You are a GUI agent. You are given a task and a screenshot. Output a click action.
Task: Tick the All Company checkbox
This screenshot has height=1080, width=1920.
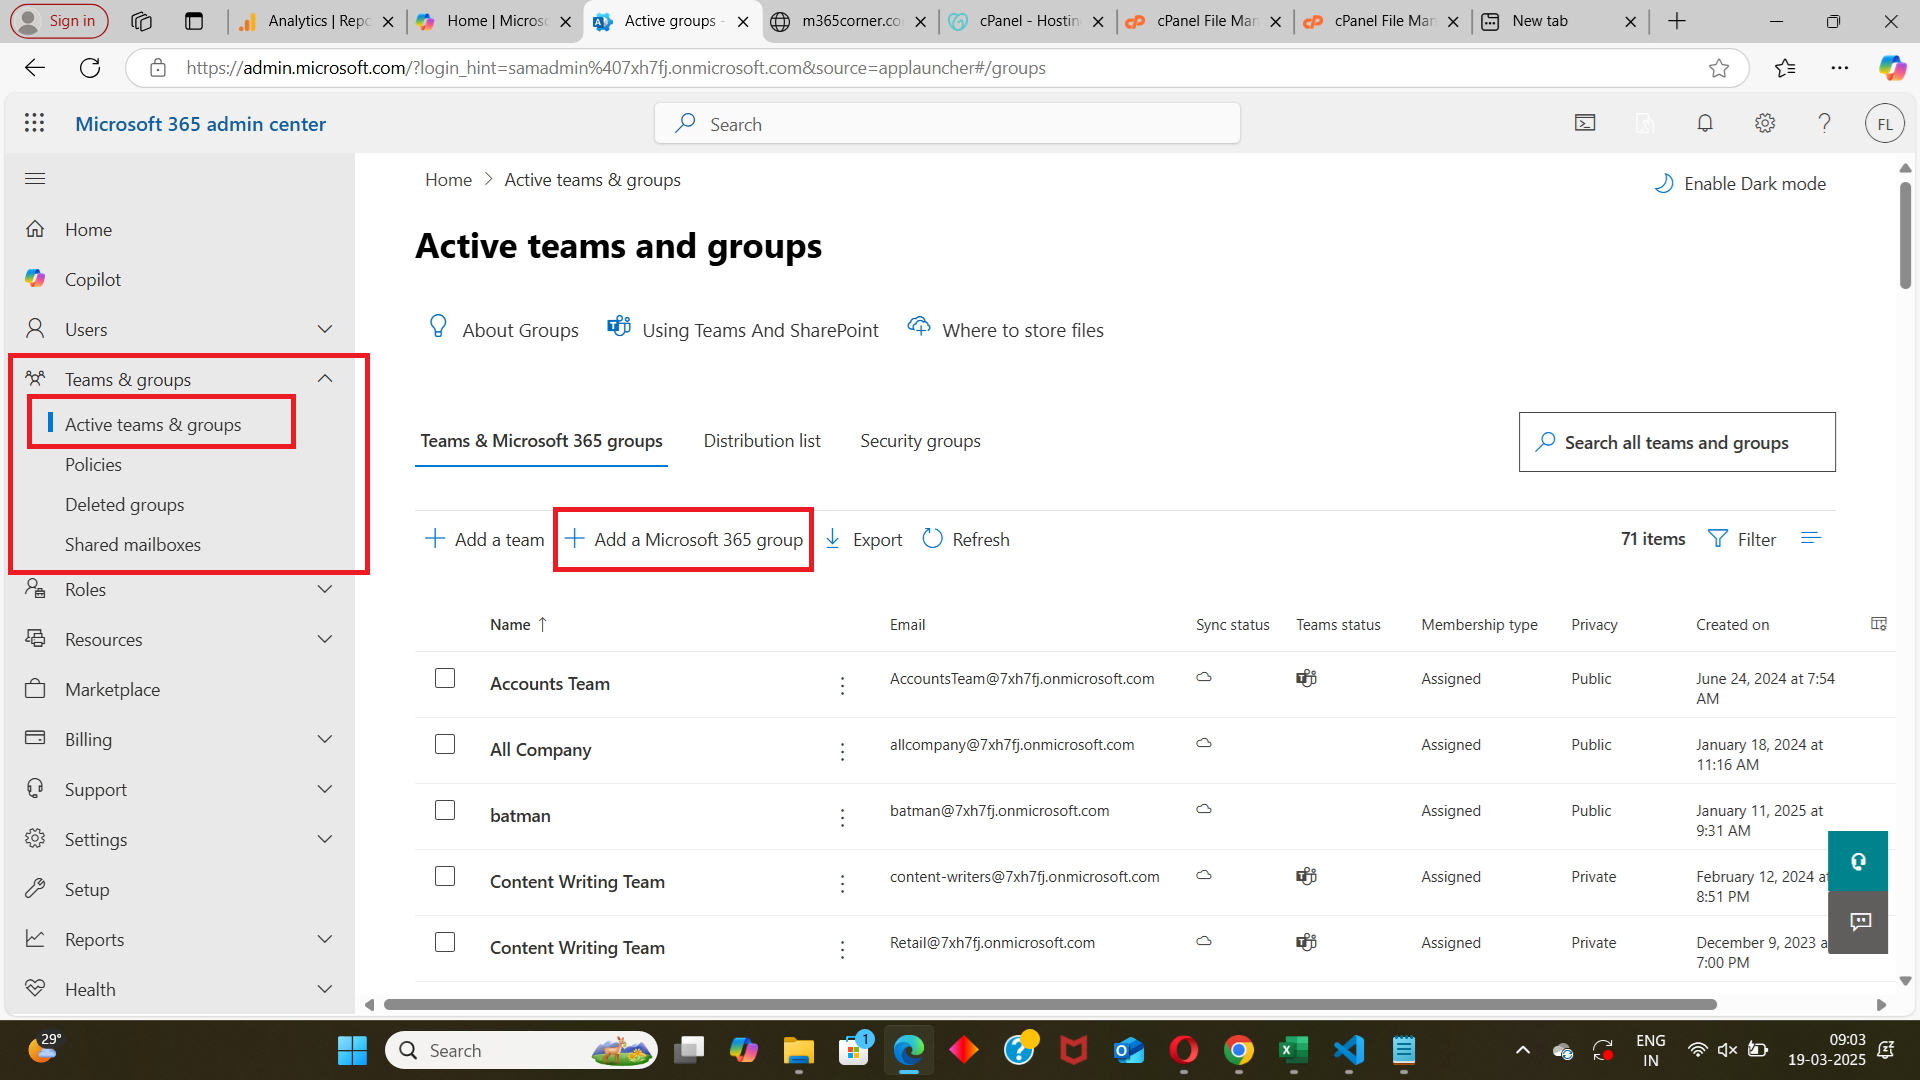(x=445, y=744)
